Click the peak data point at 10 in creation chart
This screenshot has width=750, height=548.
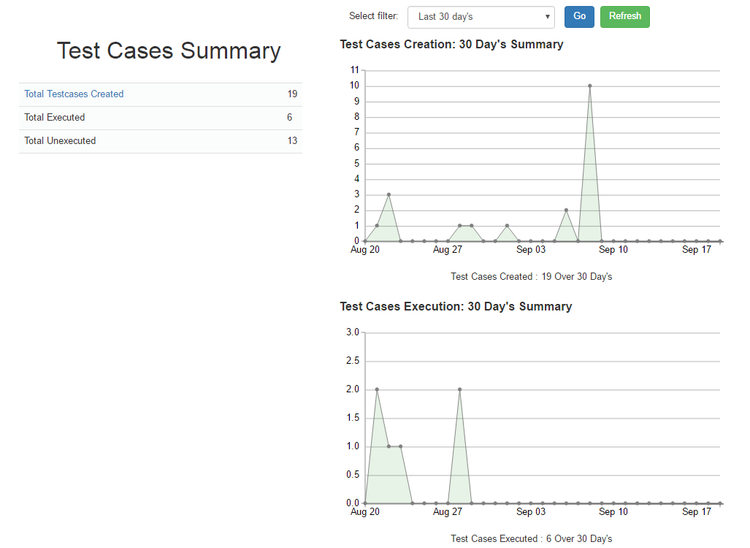pos(590,86)
